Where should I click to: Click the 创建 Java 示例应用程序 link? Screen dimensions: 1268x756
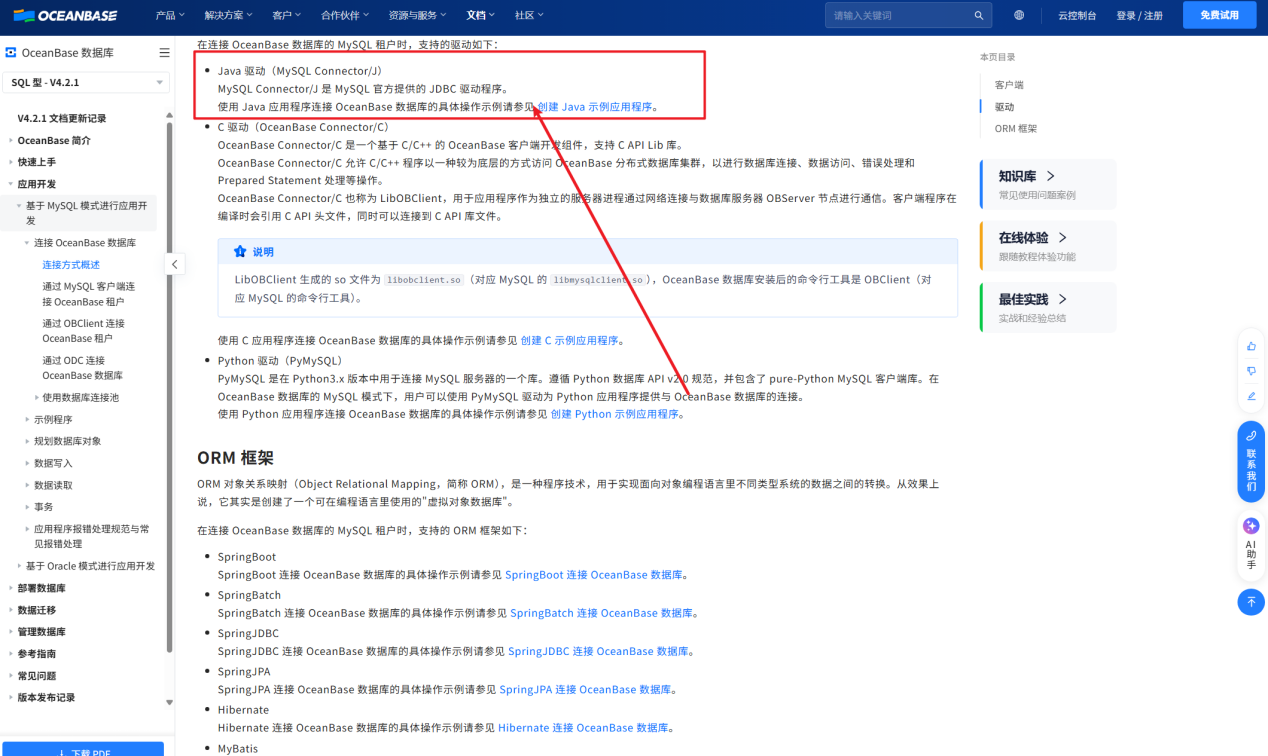point(595,107)
